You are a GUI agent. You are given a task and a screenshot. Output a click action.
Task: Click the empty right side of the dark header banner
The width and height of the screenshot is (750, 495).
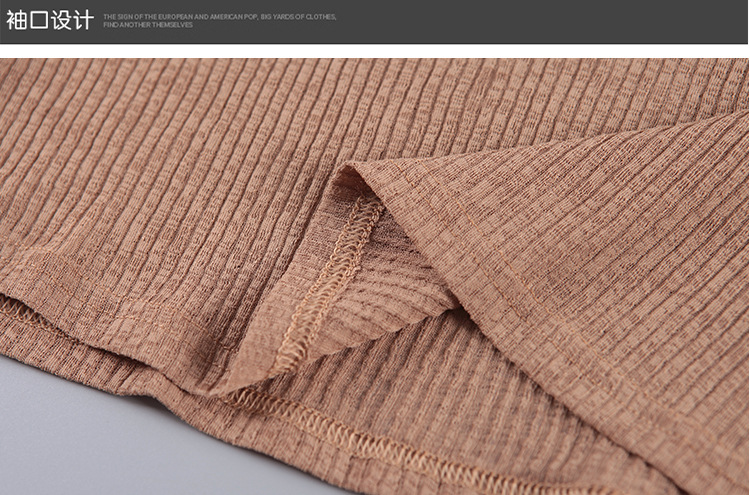(x=560, y=21)
